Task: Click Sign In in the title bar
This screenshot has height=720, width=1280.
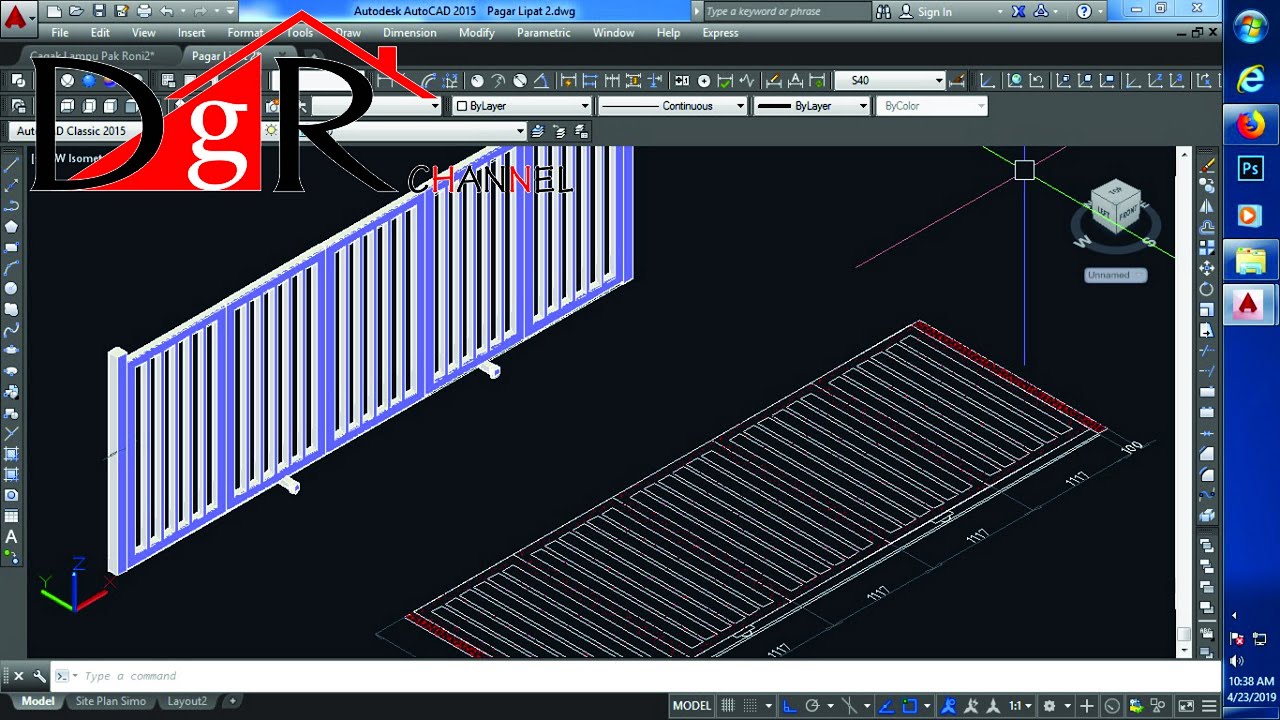Action: click(925, 12)
